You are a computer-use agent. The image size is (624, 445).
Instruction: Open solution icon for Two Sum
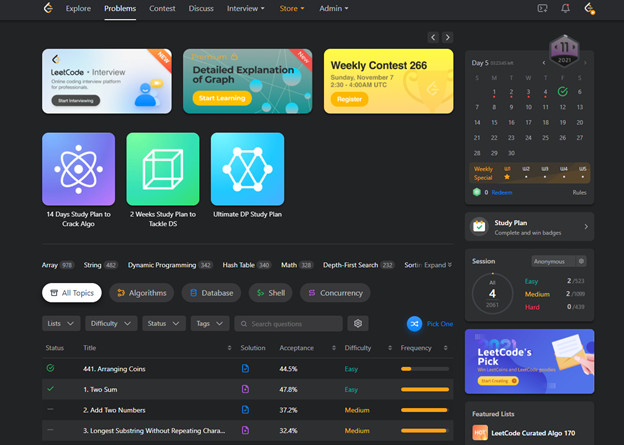(x=246, y=389)
